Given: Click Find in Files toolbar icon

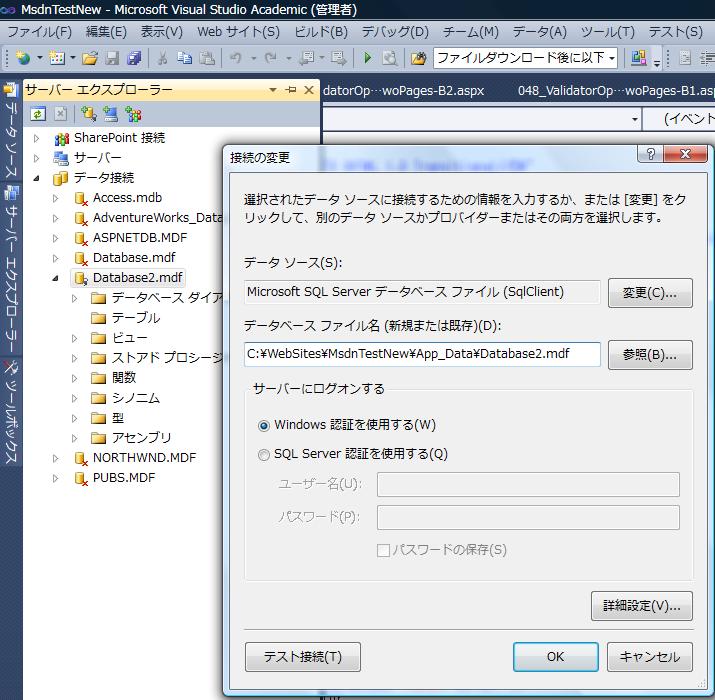Looking at the screenshot, I should (418, 58).
